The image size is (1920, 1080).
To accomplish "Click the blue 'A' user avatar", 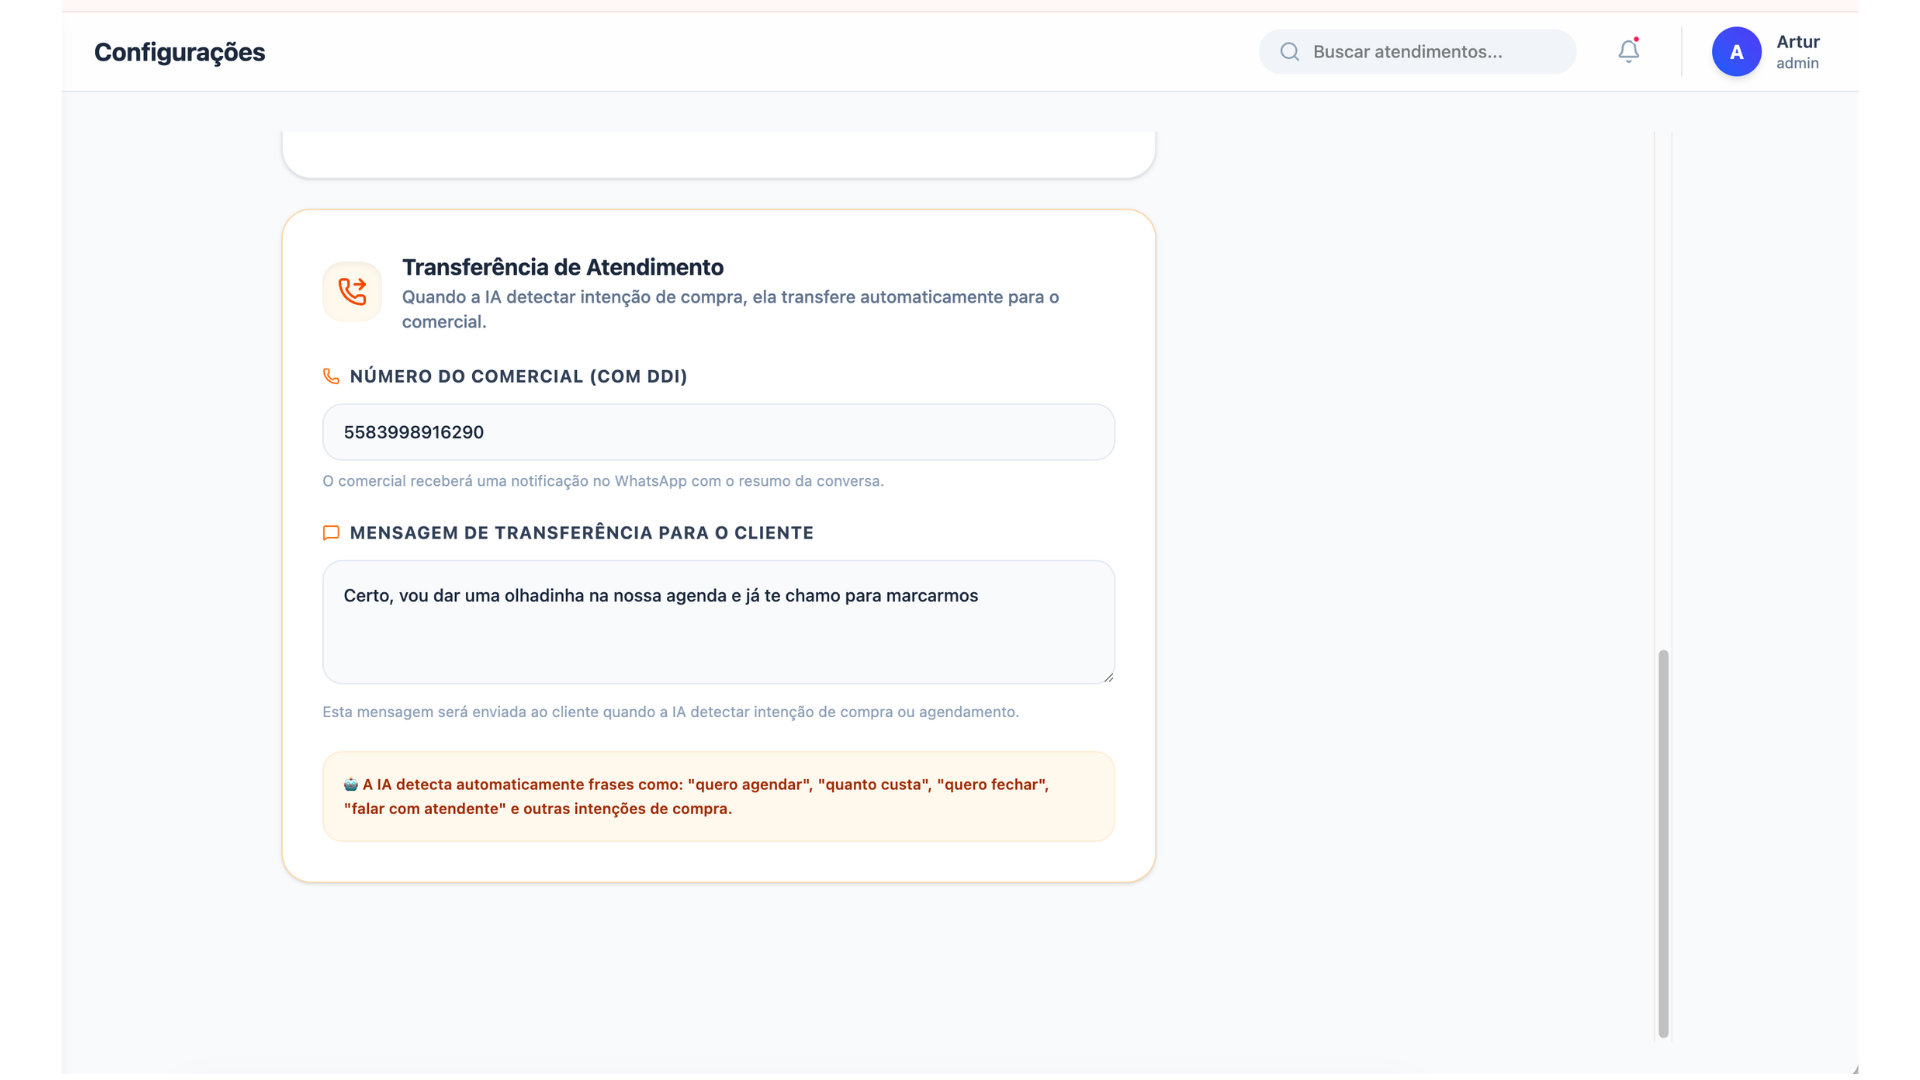I will click(1736, 52).
